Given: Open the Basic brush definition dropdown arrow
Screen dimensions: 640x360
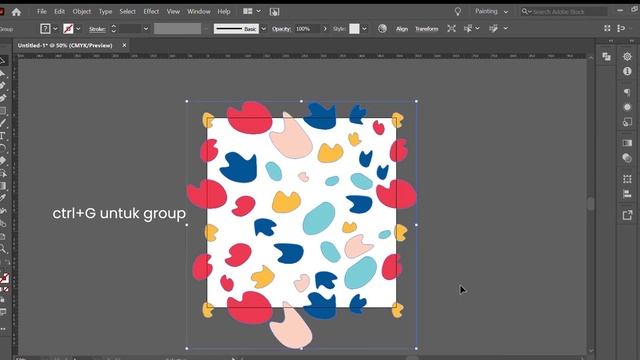Looking at the screenshot, I should click(263, 29).
